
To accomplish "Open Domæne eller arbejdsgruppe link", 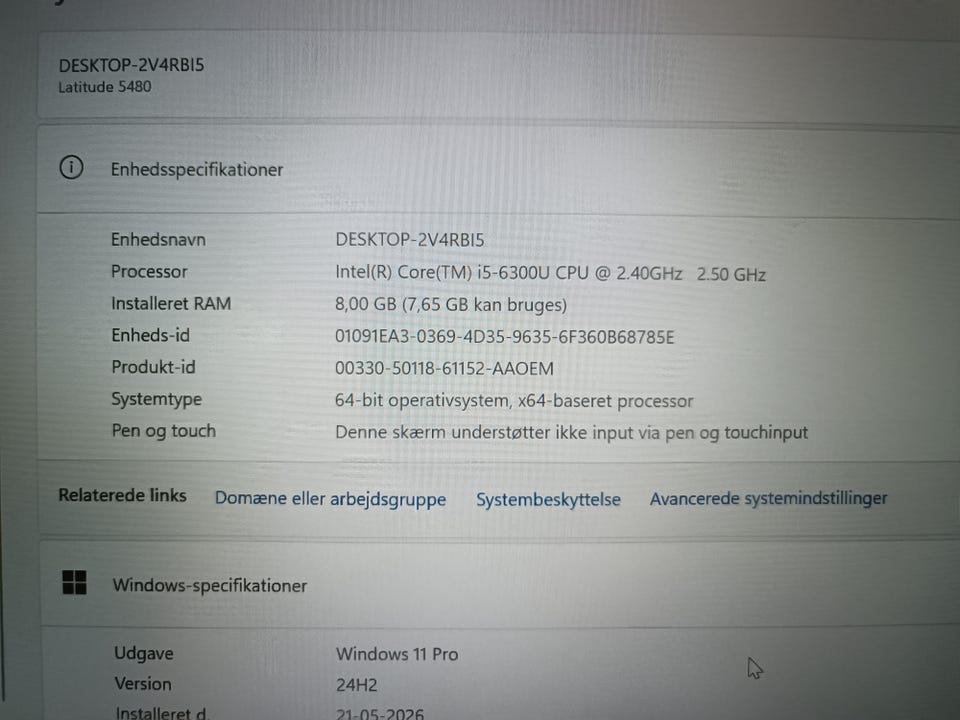I will point(330,498).
